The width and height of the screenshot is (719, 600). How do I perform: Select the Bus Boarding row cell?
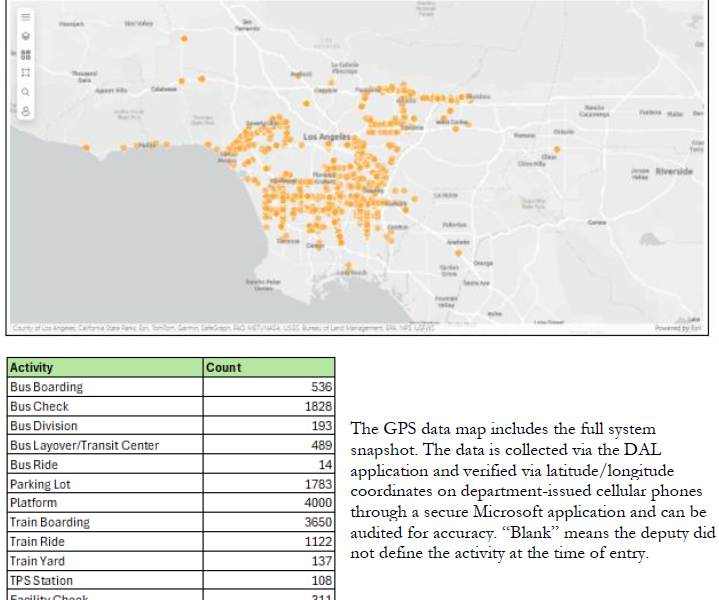click(105, 387)
